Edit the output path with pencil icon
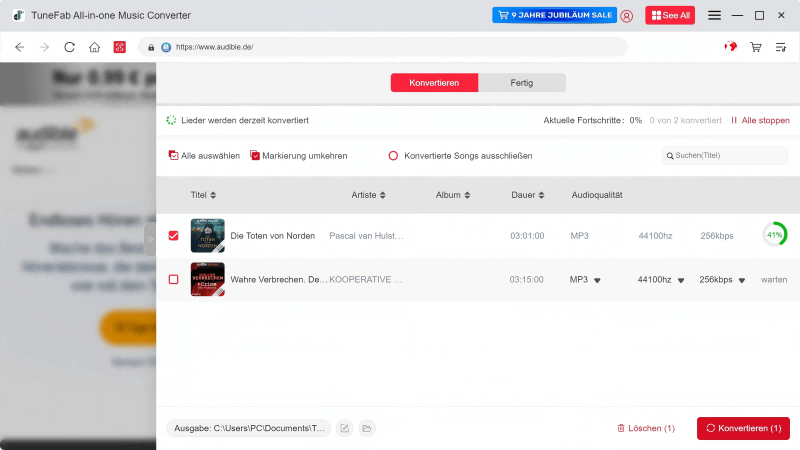The image size is (800, 450). [344, 428]
